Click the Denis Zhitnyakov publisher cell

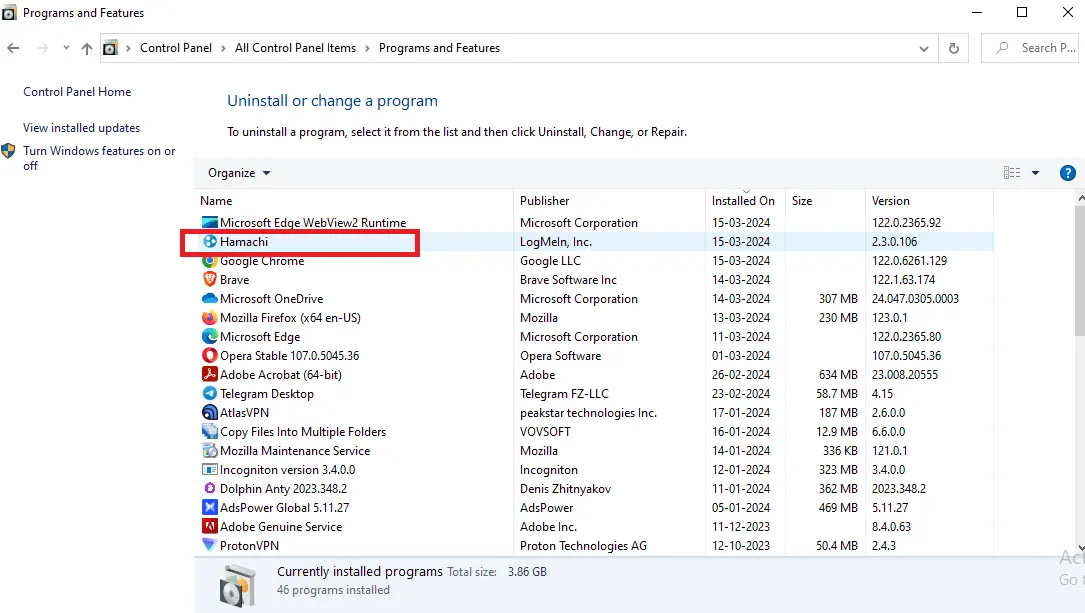tap(565, 489)
